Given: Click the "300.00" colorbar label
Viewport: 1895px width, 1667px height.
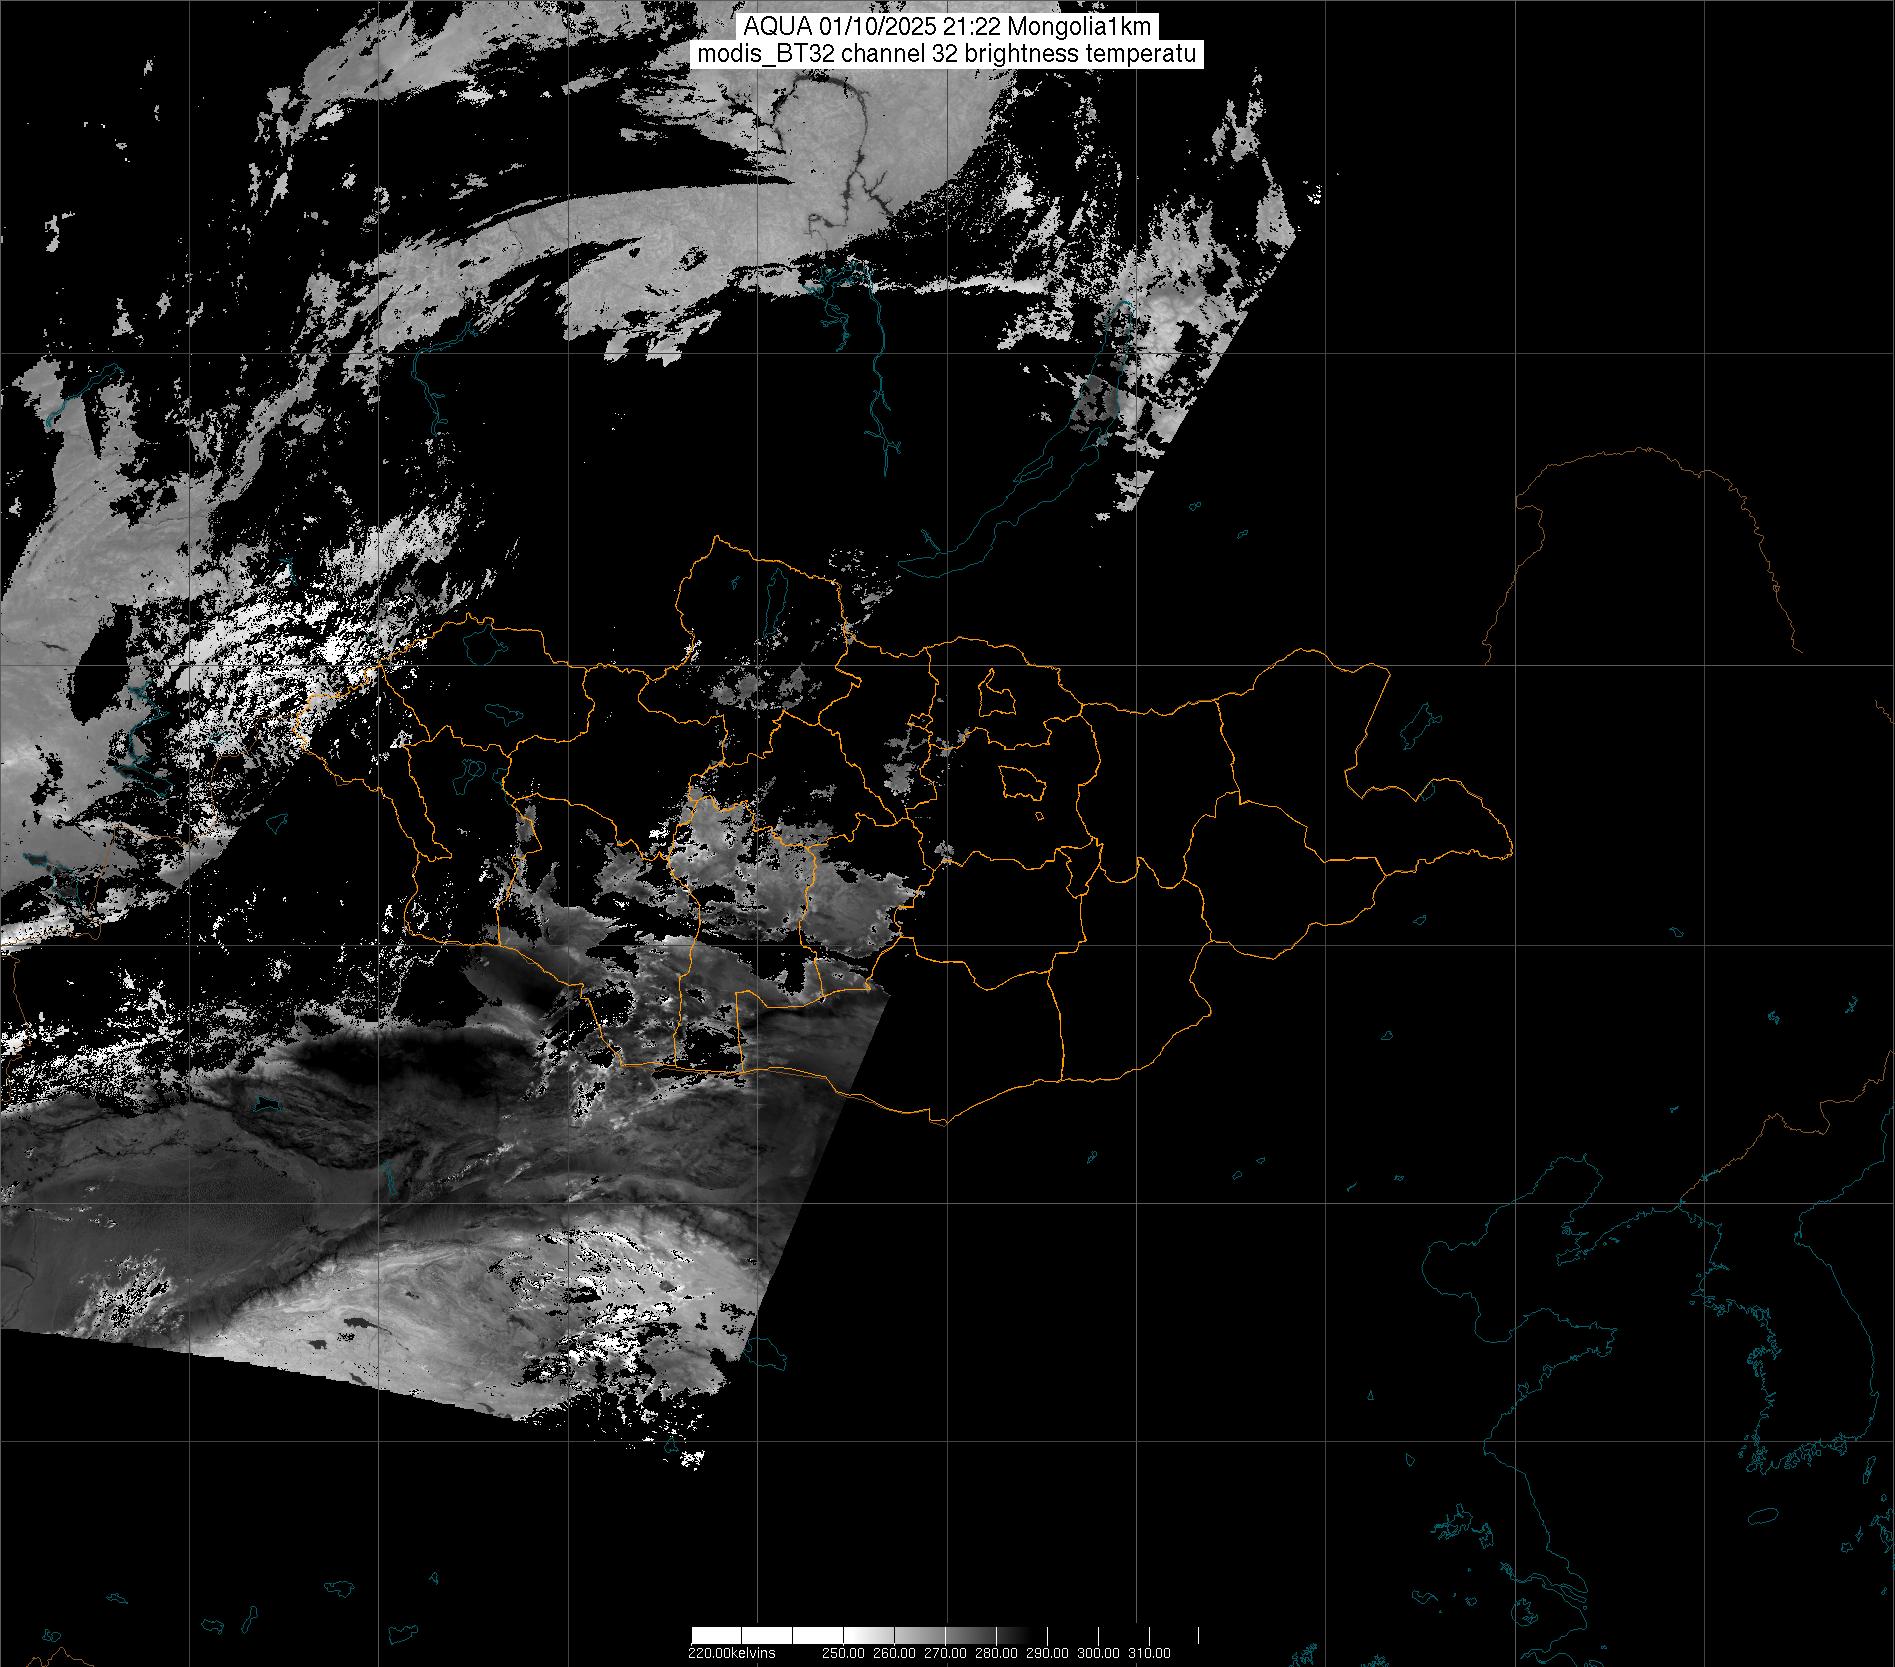Looking at the screenshot, I should [x=1099, y=1652].
